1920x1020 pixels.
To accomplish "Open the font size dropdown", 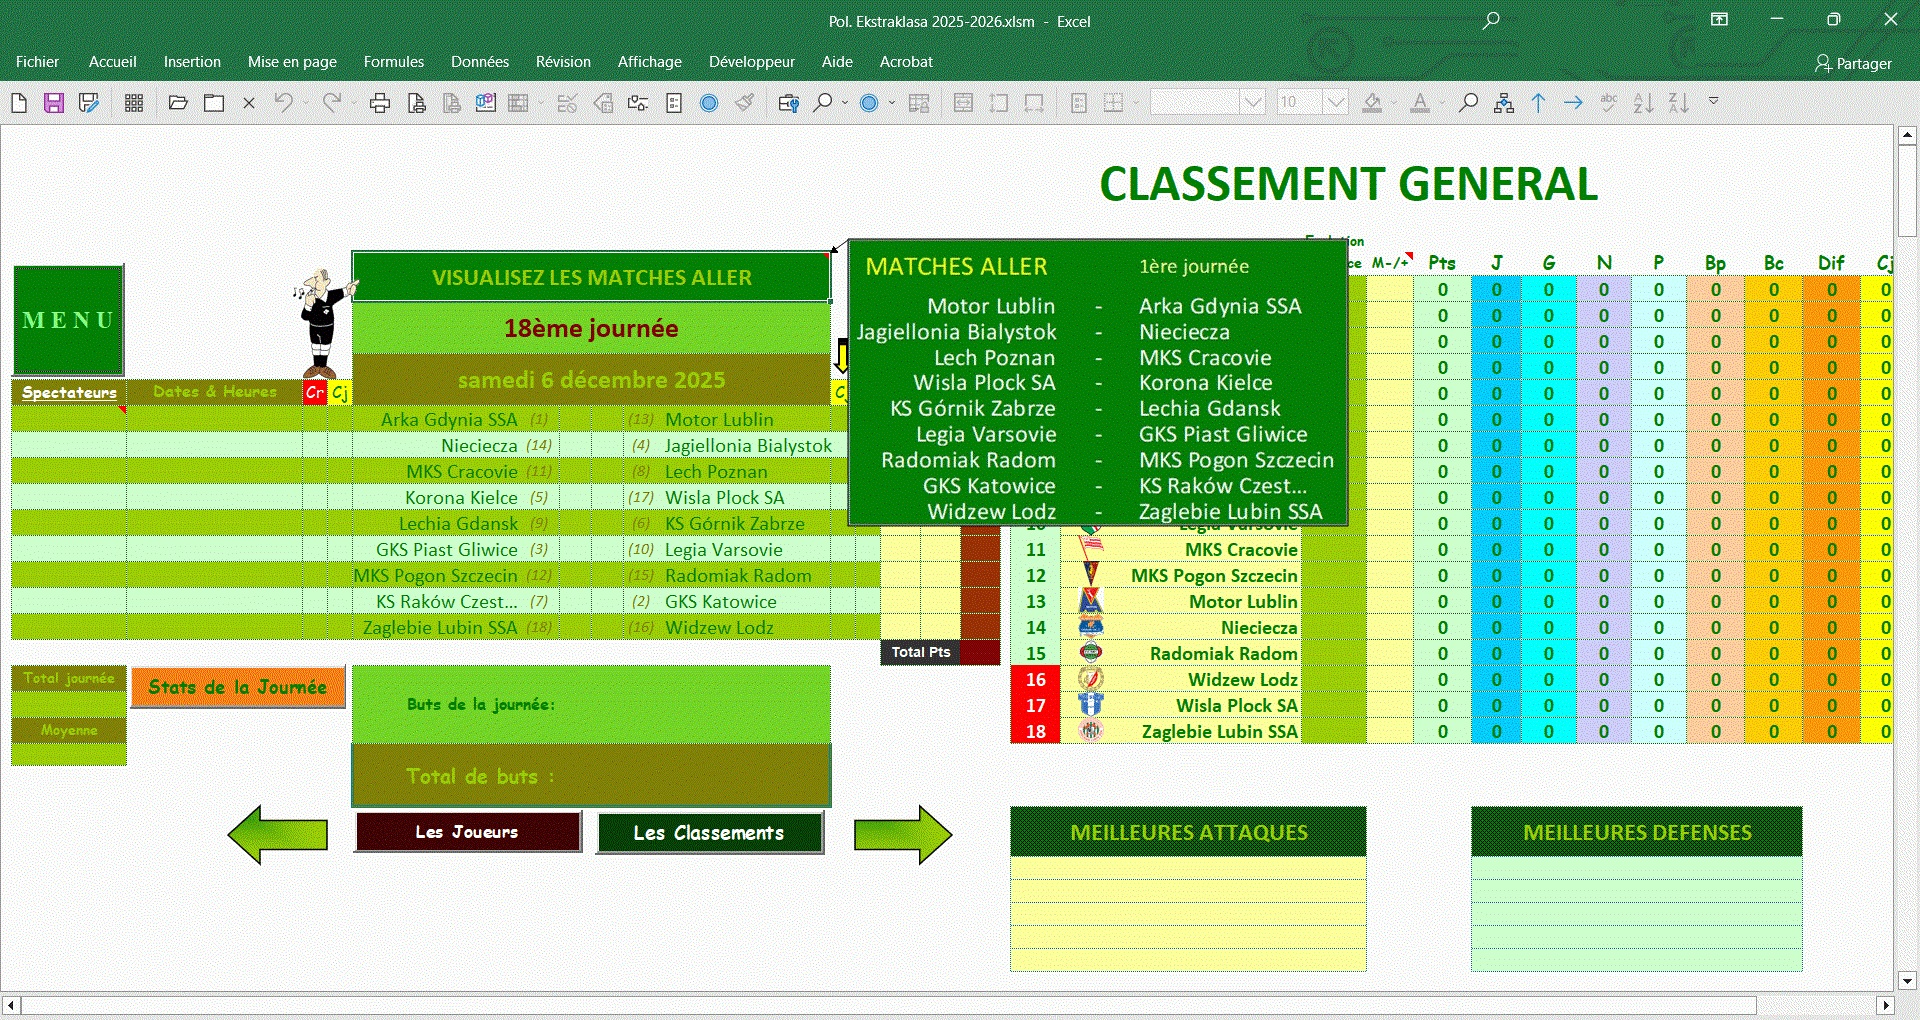I will [1336, 103].
